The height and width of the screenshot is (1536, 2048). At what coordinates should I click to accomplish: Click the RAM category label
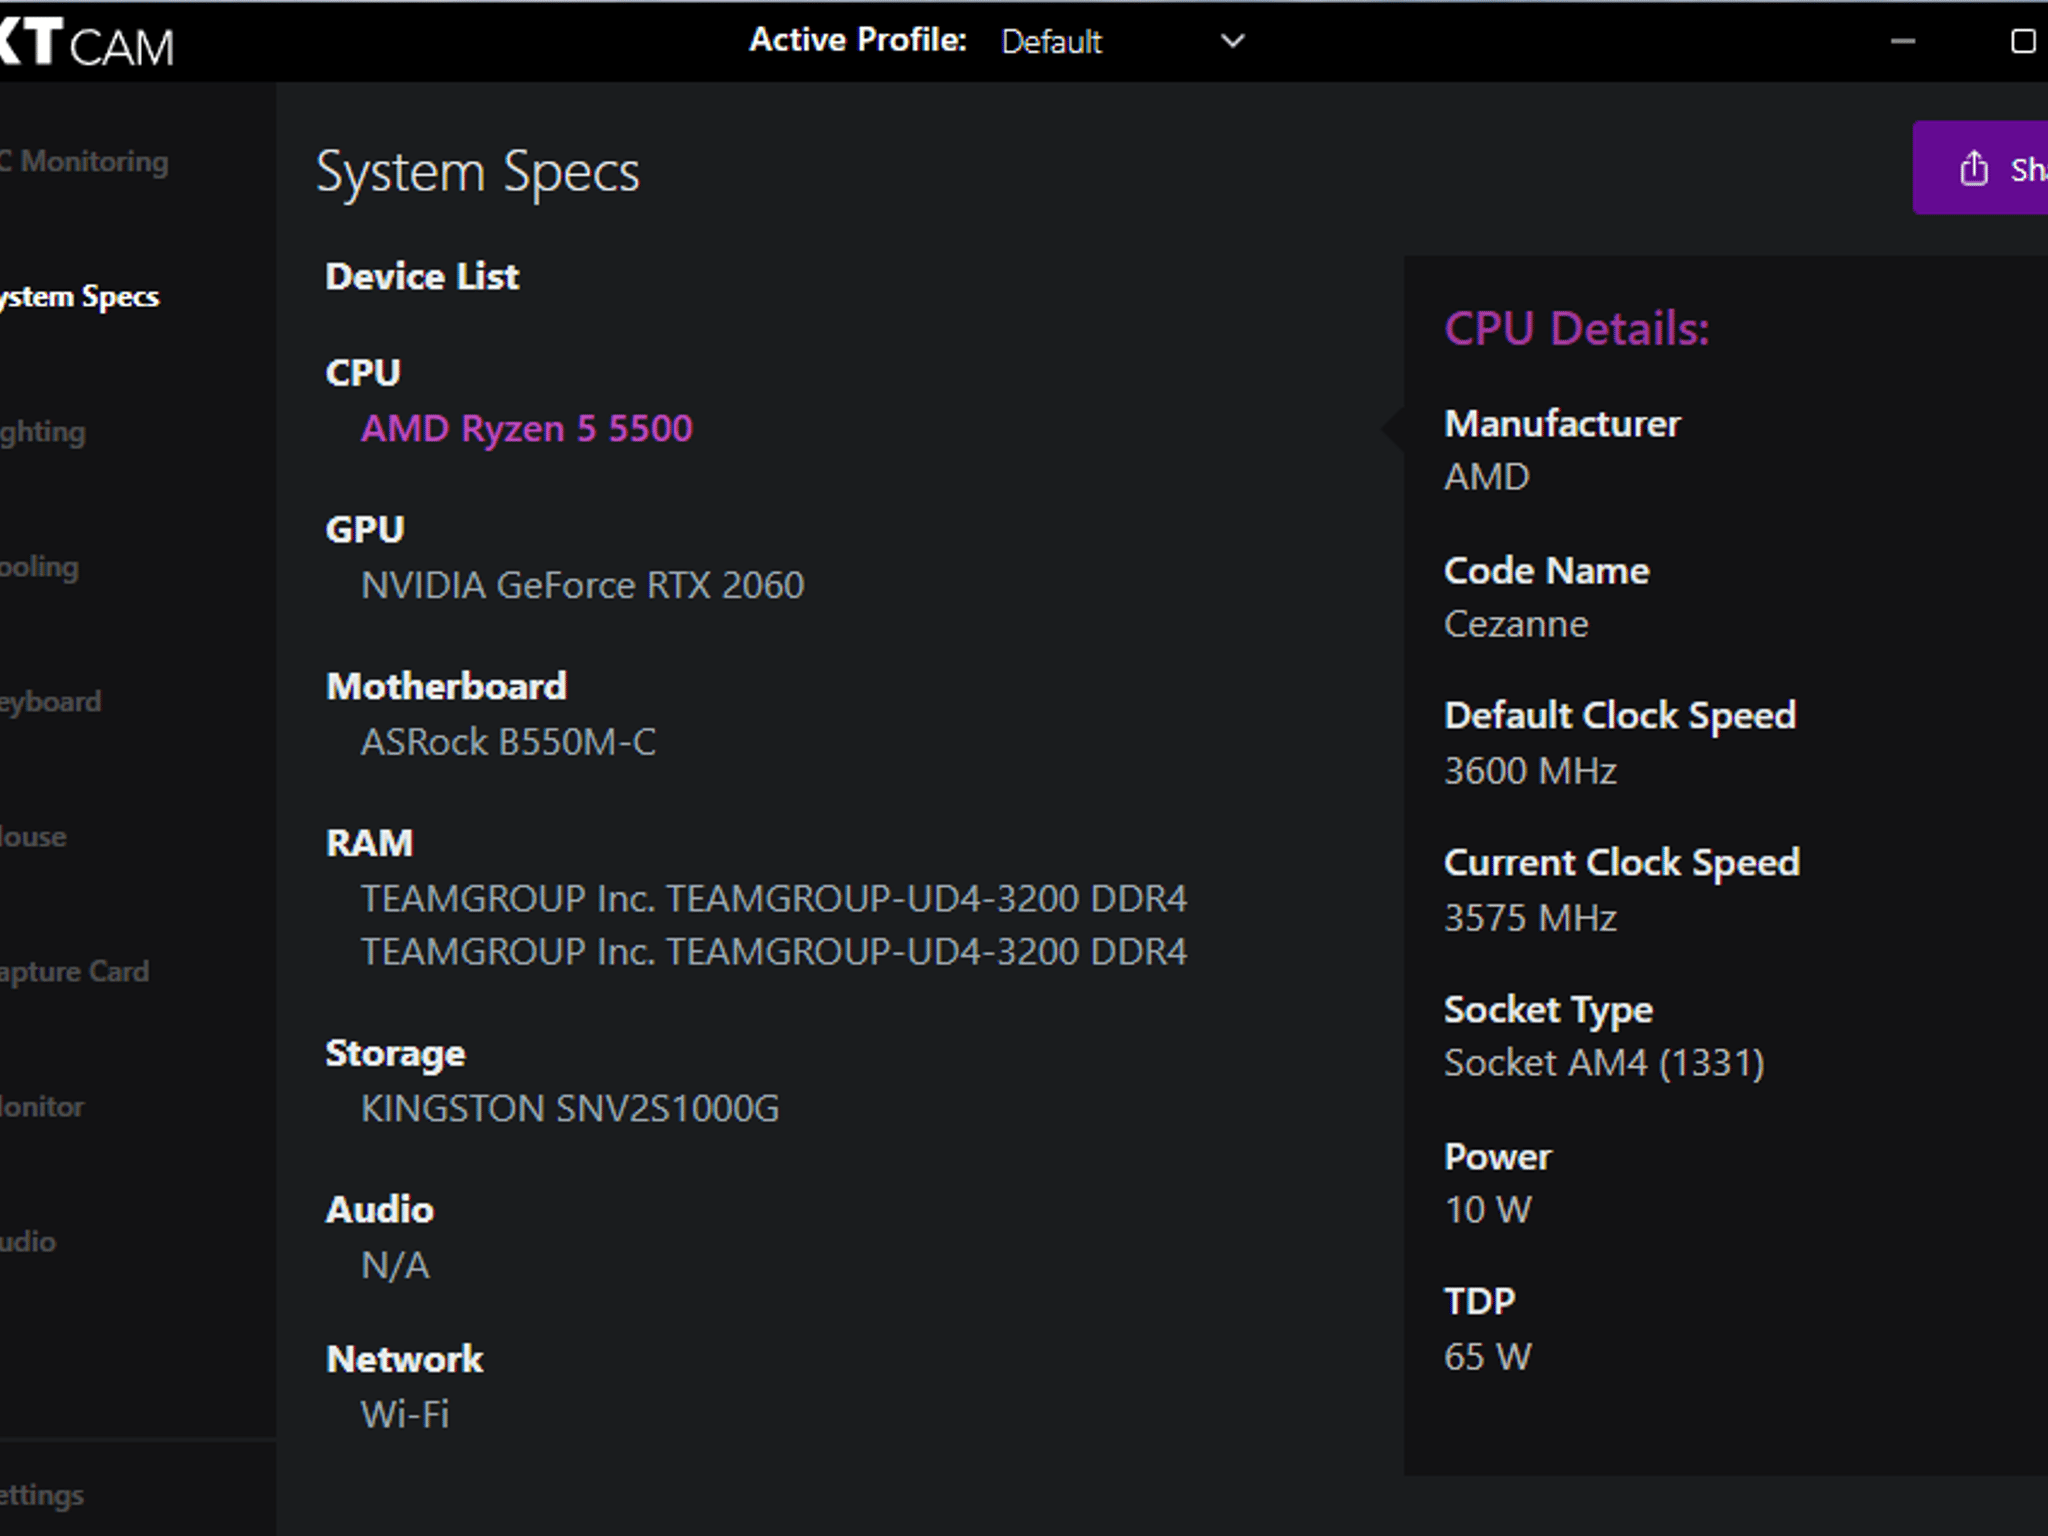[369, 843]
